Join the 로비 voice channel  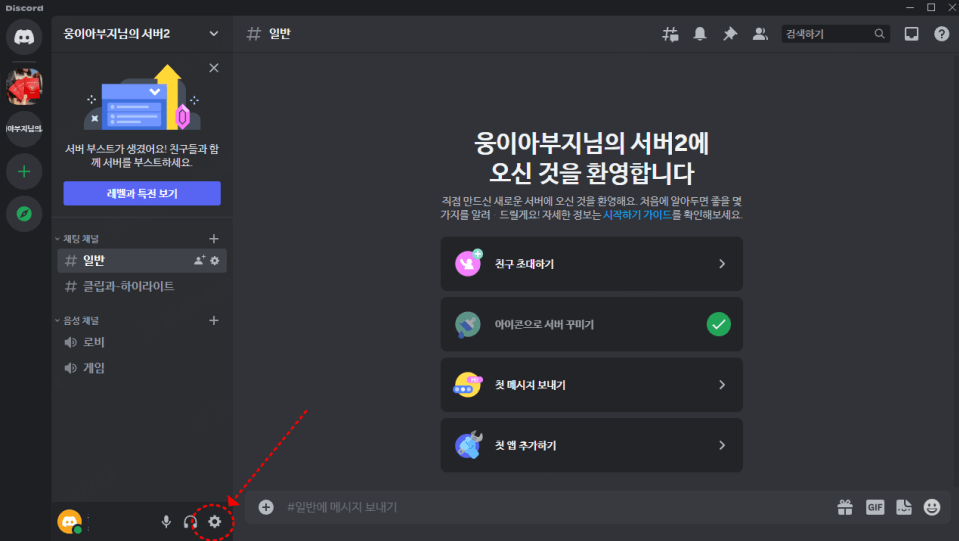click(142, 342)
